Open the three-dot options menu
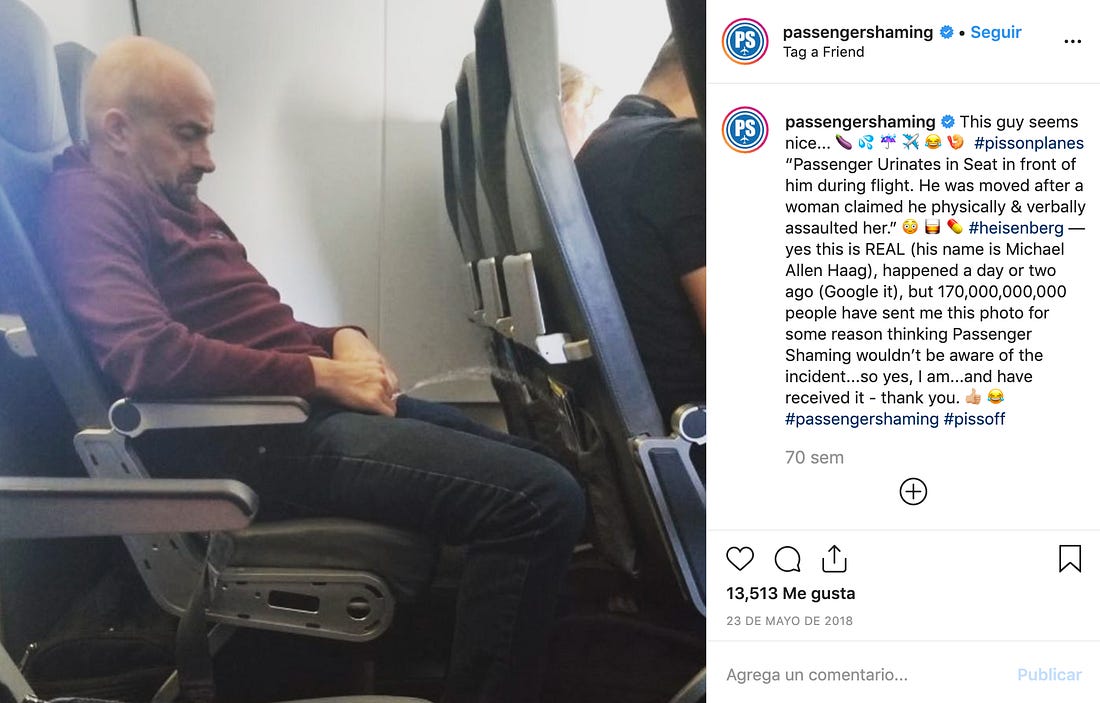This screenshot has height=703, width=1100. 1072,42
